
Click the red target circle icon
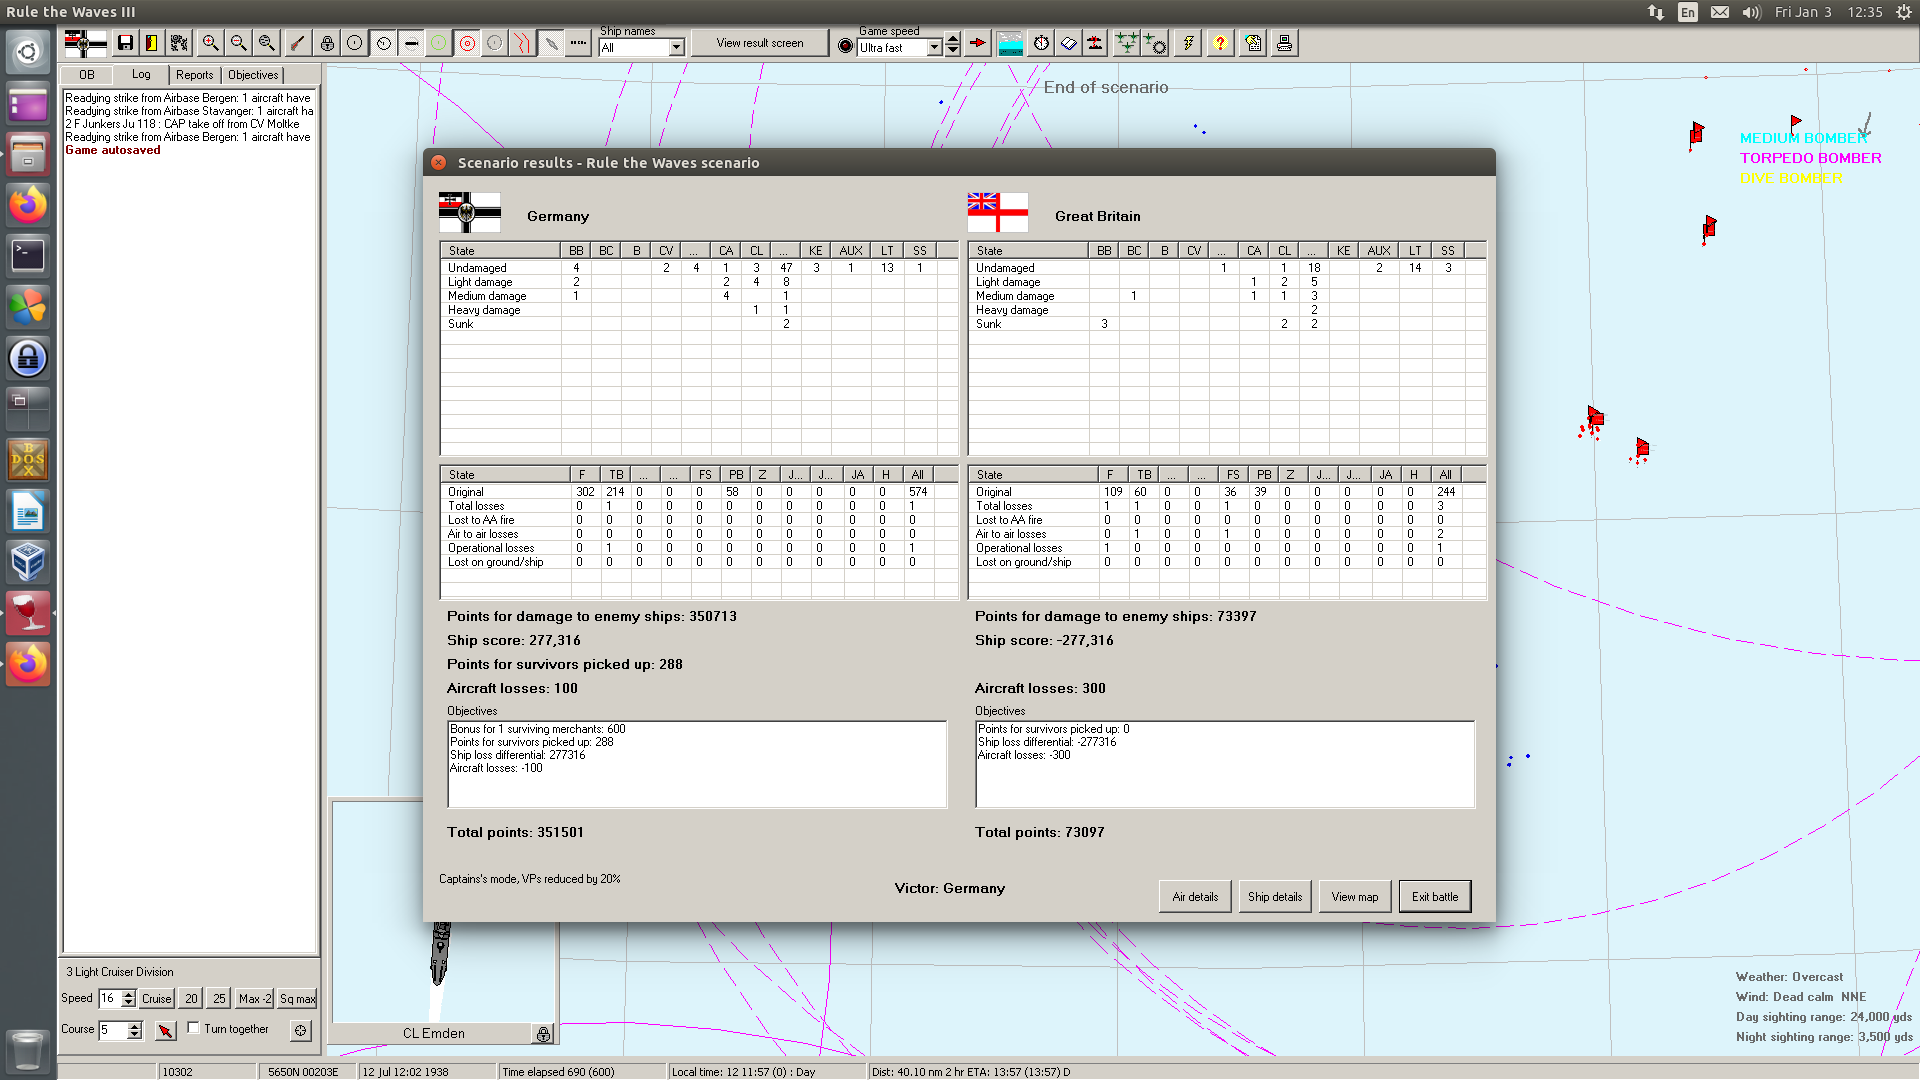click(467, 43)
